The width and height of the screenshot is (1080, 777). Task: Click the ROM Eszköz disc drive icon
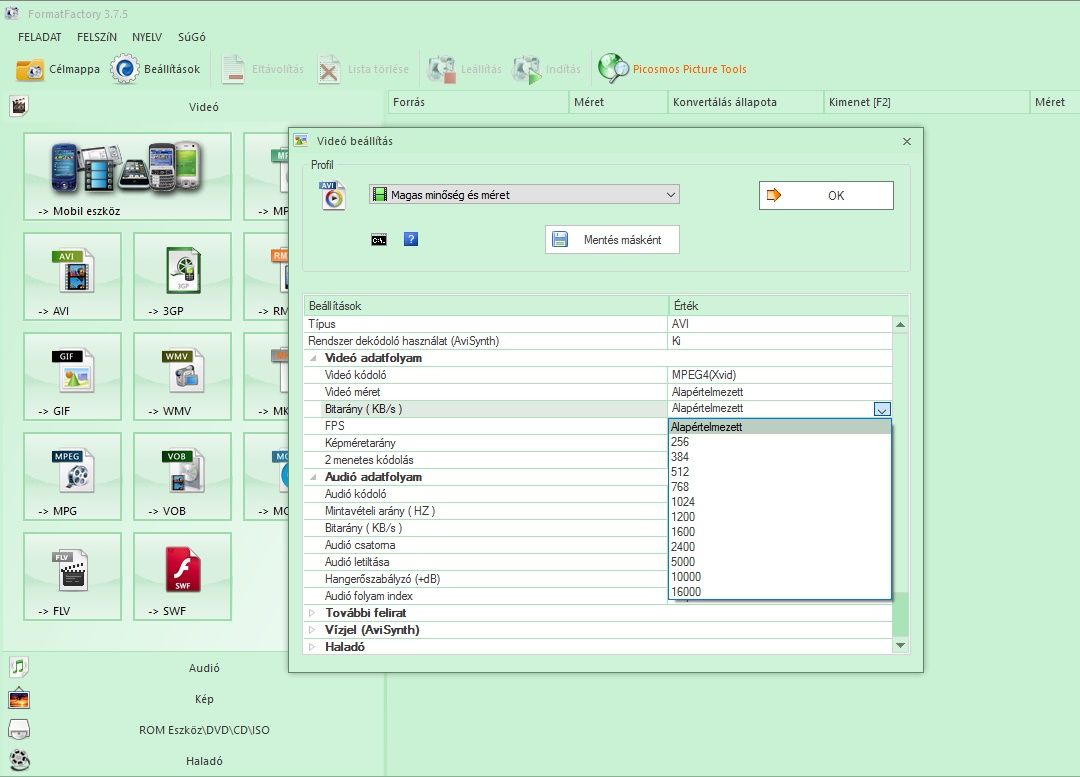click(19, 729)
